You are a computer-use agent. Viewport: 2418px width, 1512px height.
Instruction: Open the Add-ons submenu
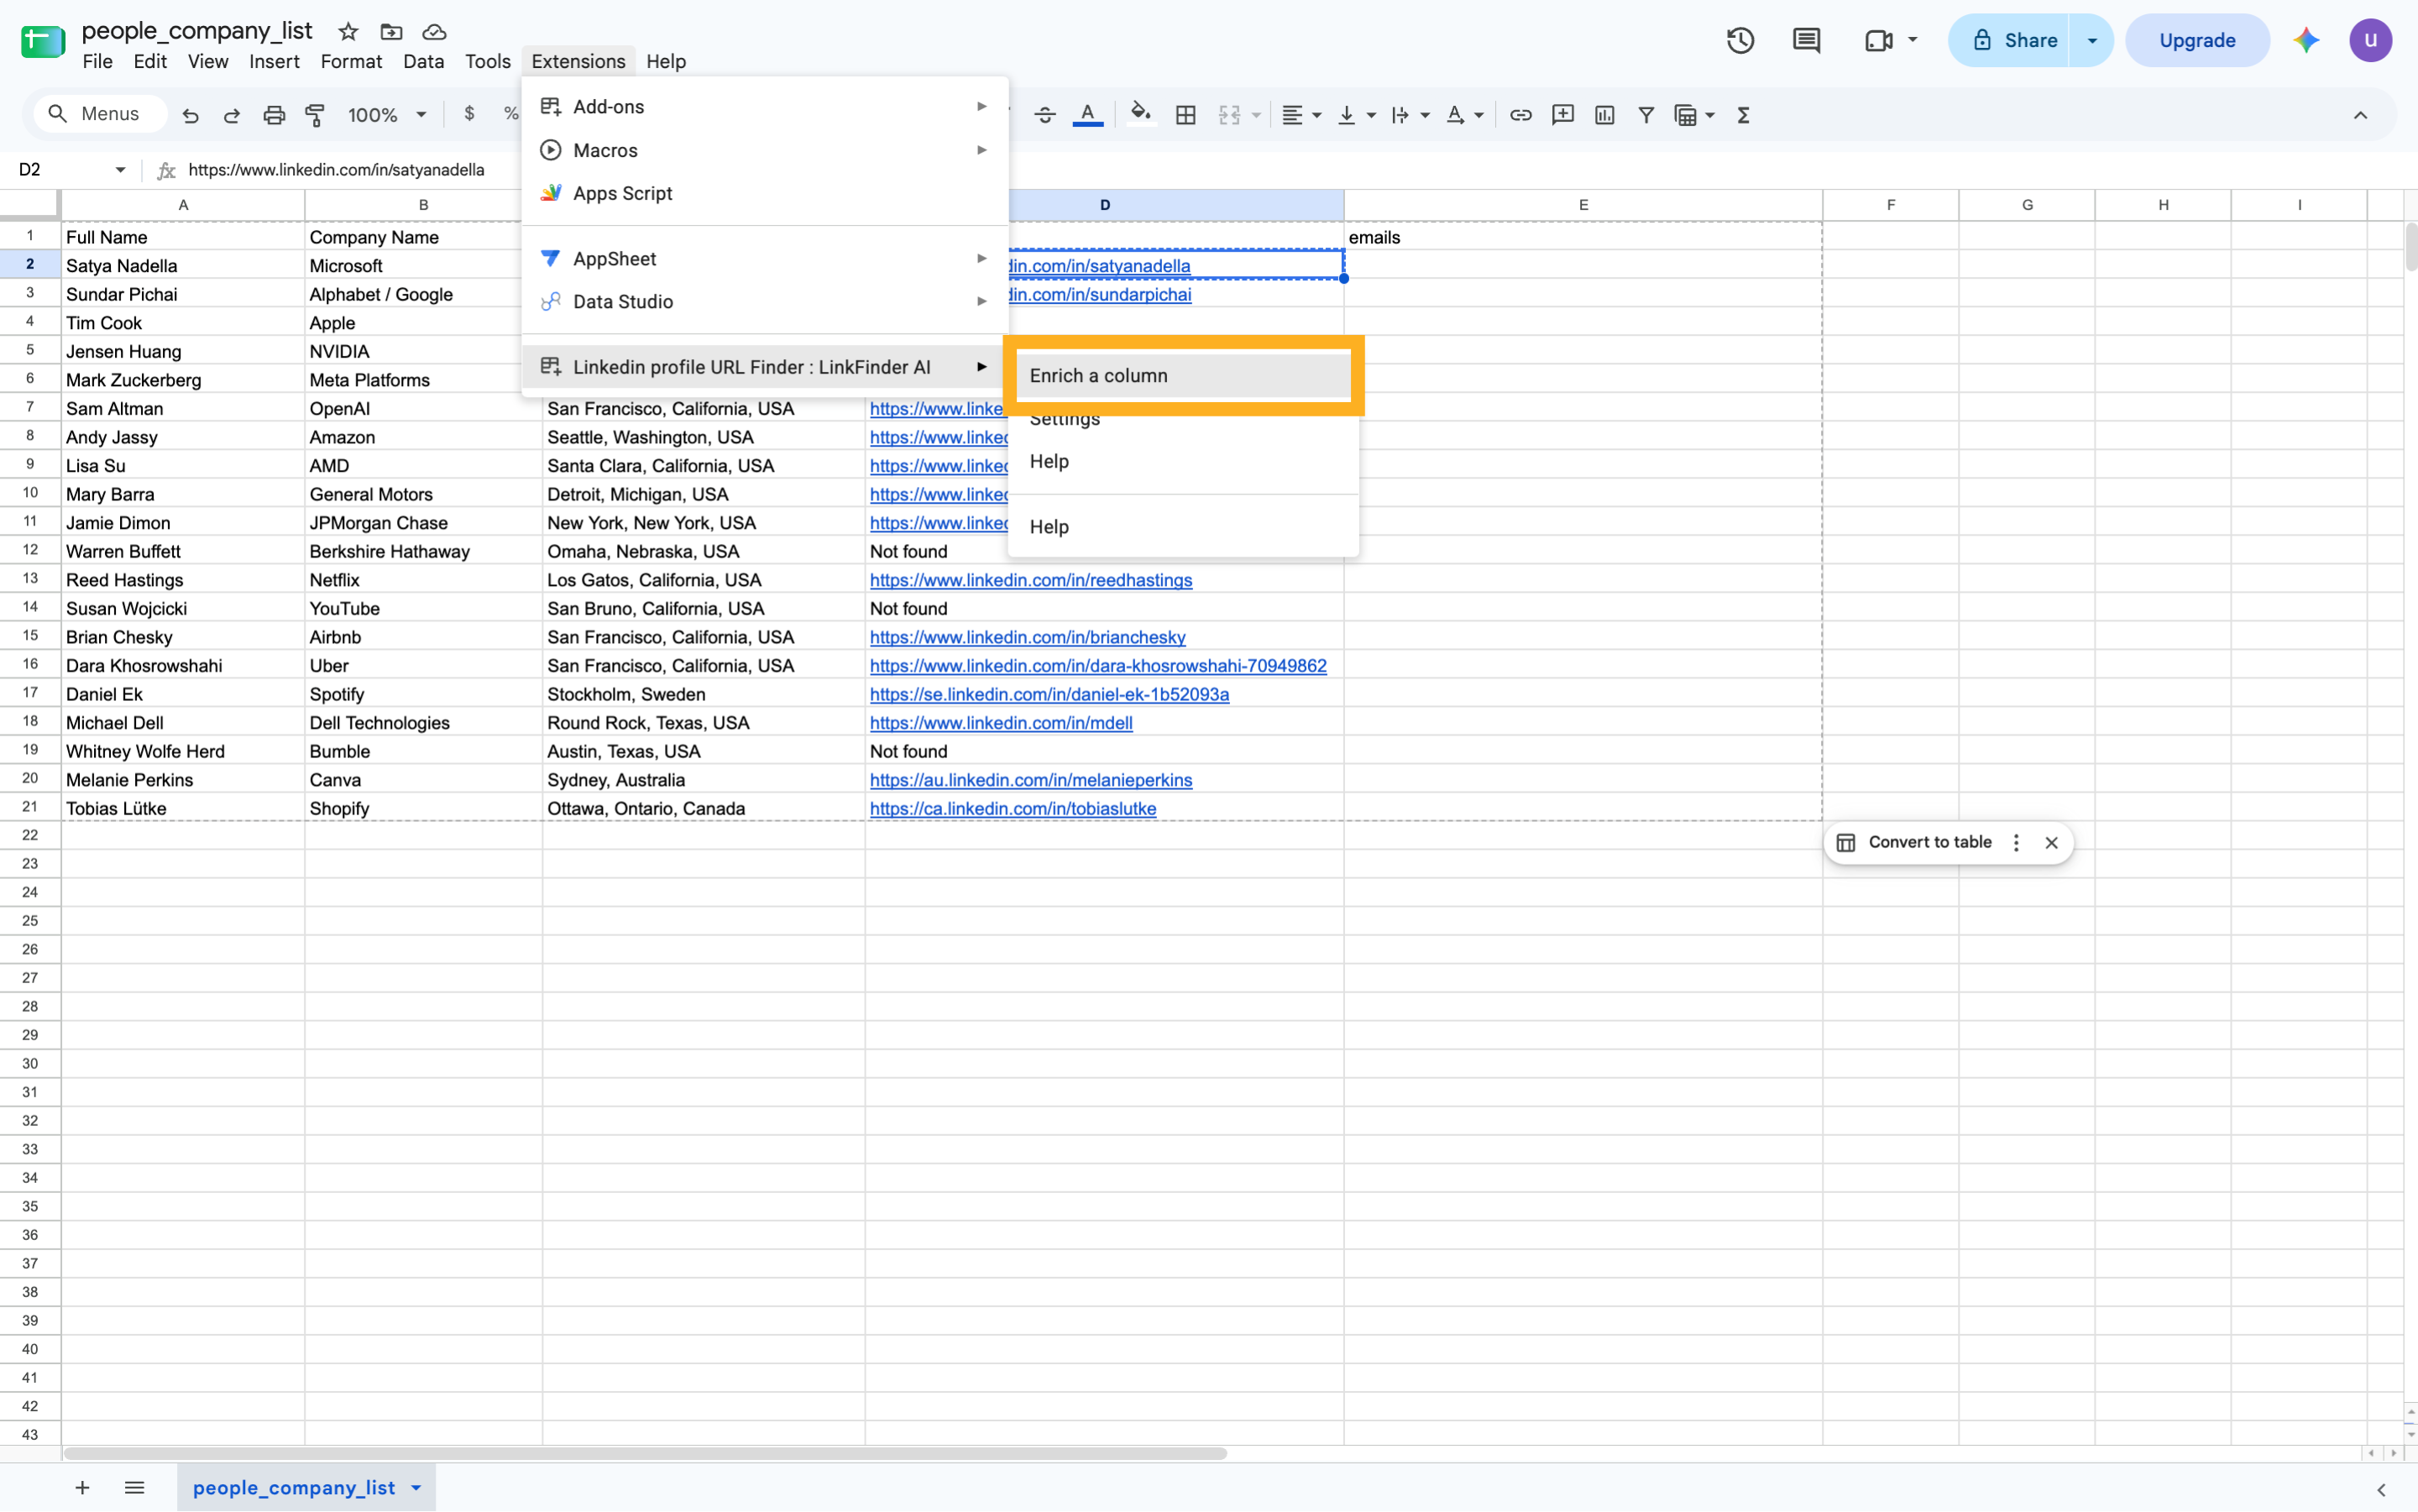(x=764, y=107)
